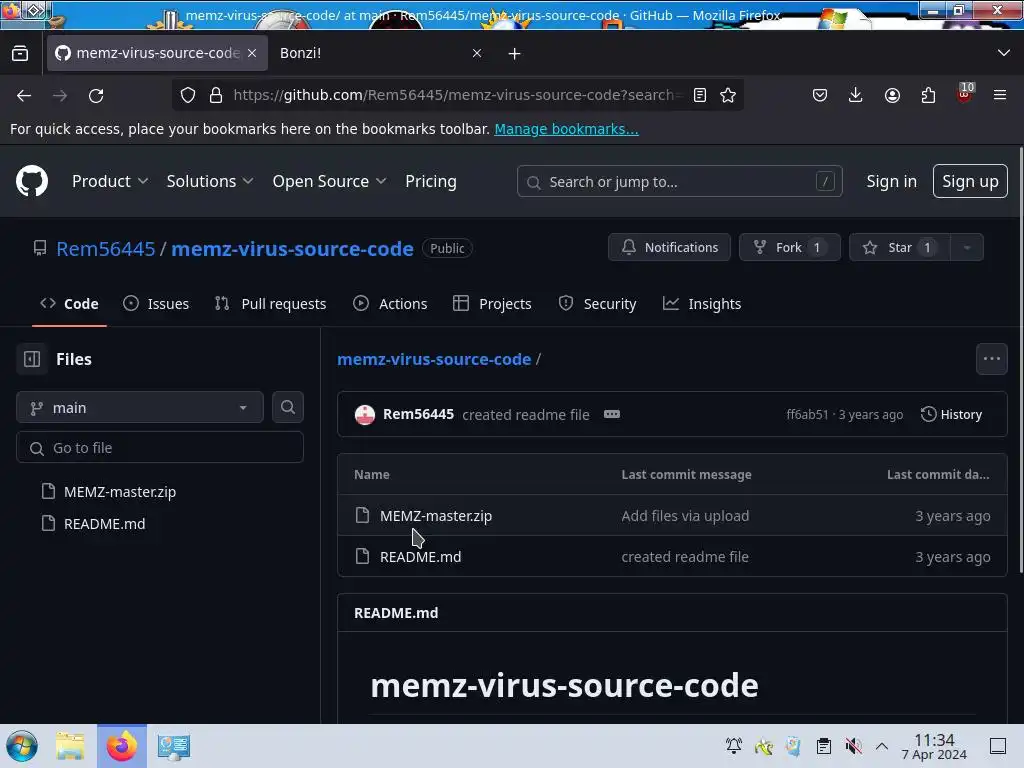Click Firefox icon in taskbar

[122, 746]
